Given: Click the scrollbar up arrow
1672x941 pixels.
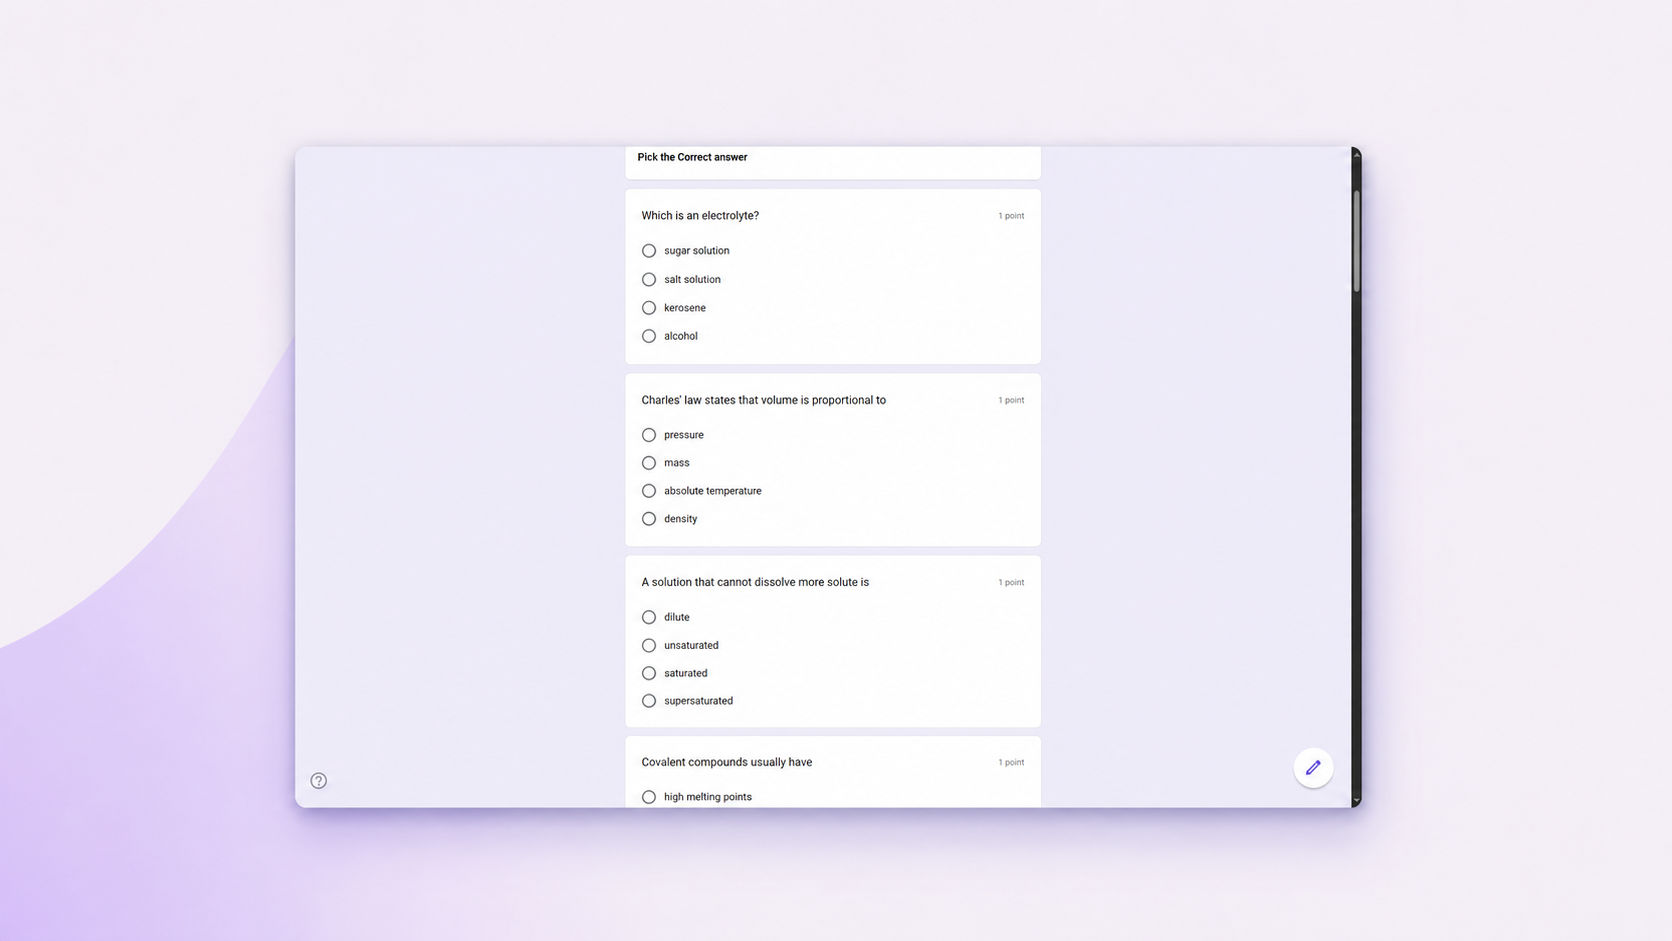Looking at the screenshot, I should [1356, 153].
